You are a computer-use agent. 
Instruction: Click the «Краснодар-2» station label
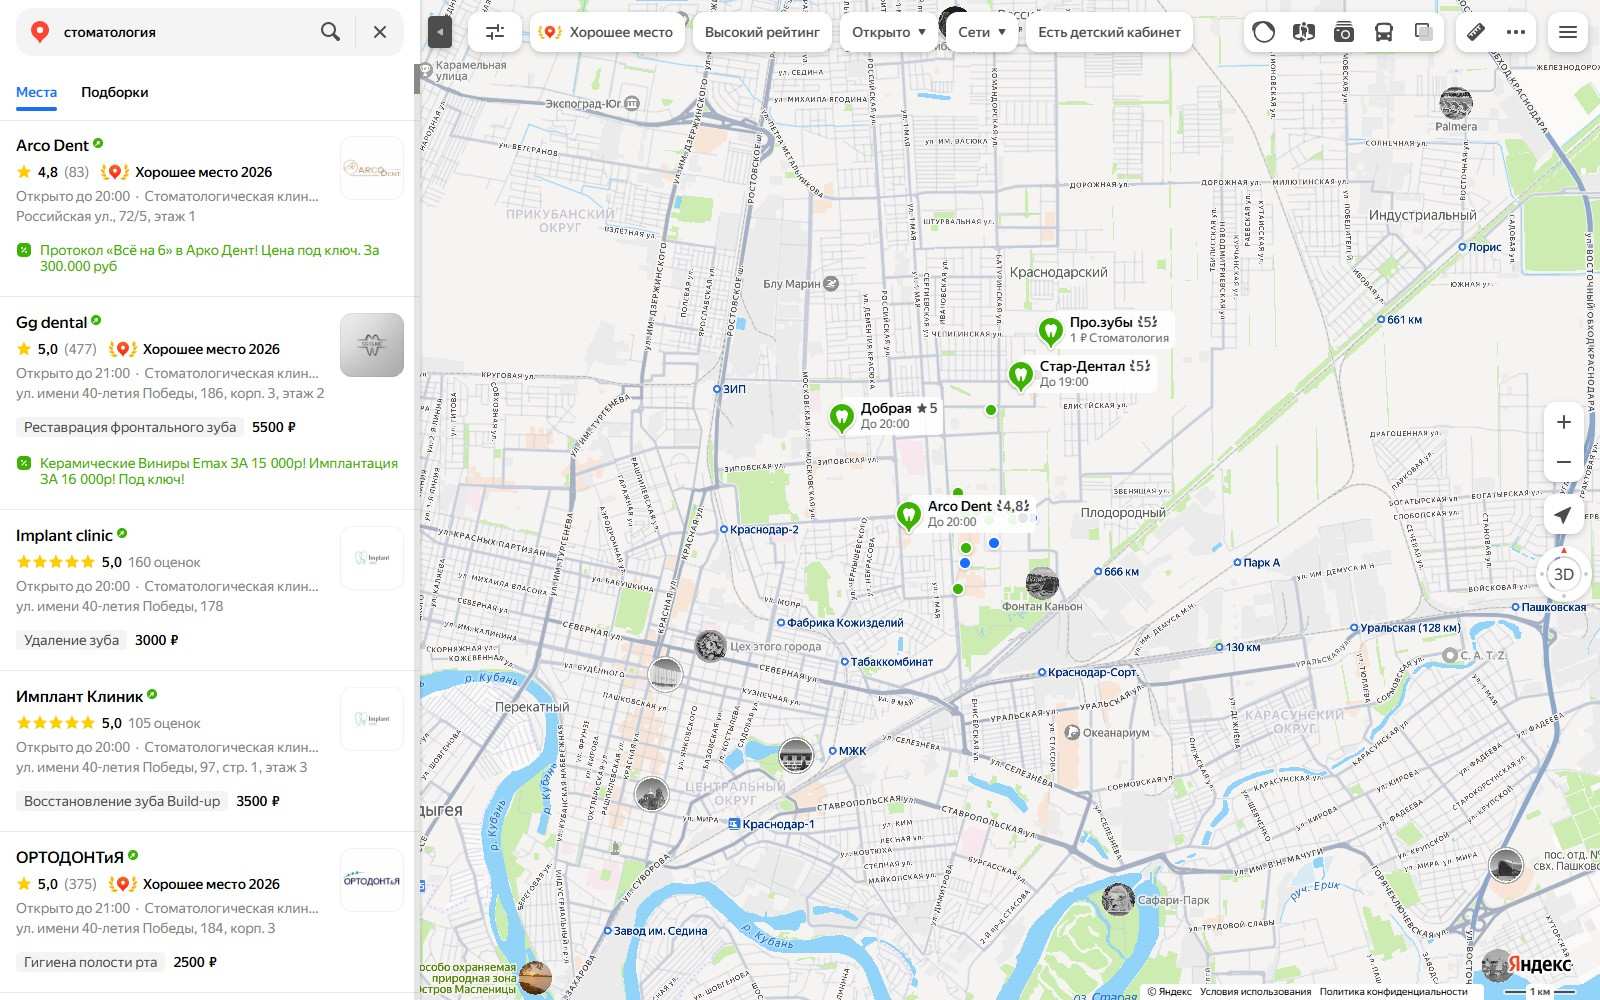[764, 529]
